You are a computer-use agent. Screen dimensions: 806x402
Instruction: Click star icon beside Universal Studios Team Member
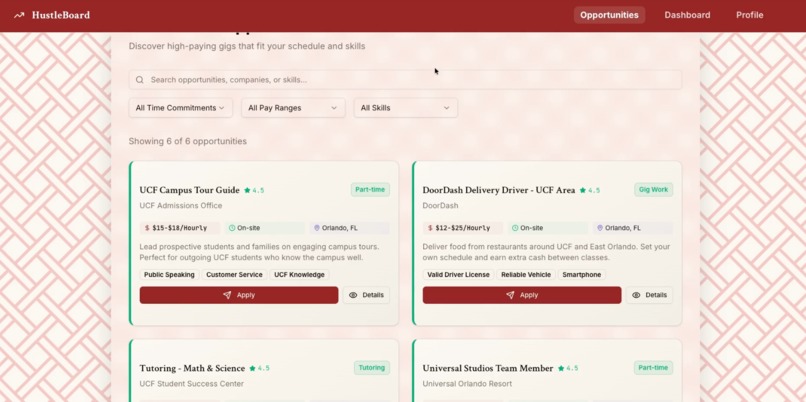click(561, 368)
